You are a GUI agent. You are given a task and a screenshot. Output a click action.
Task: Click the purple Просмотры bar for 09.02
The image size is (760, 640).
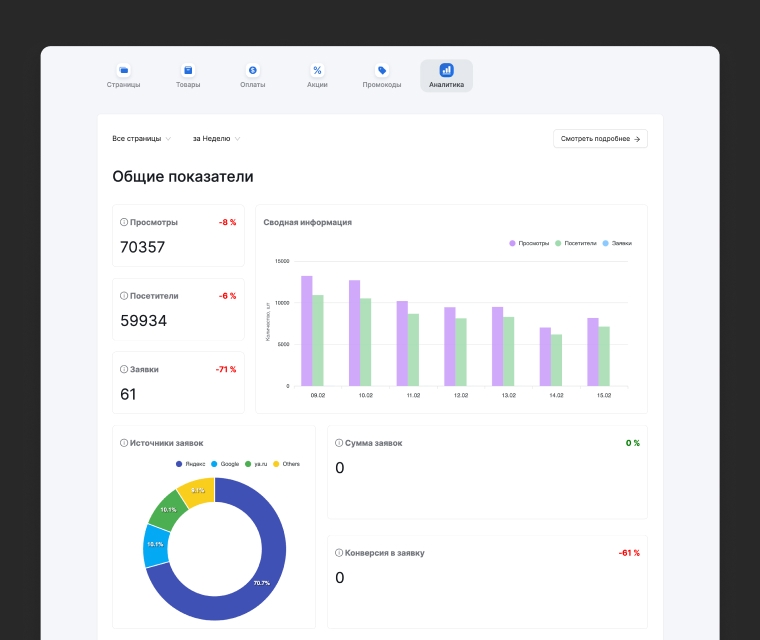[x=307, y=331]
